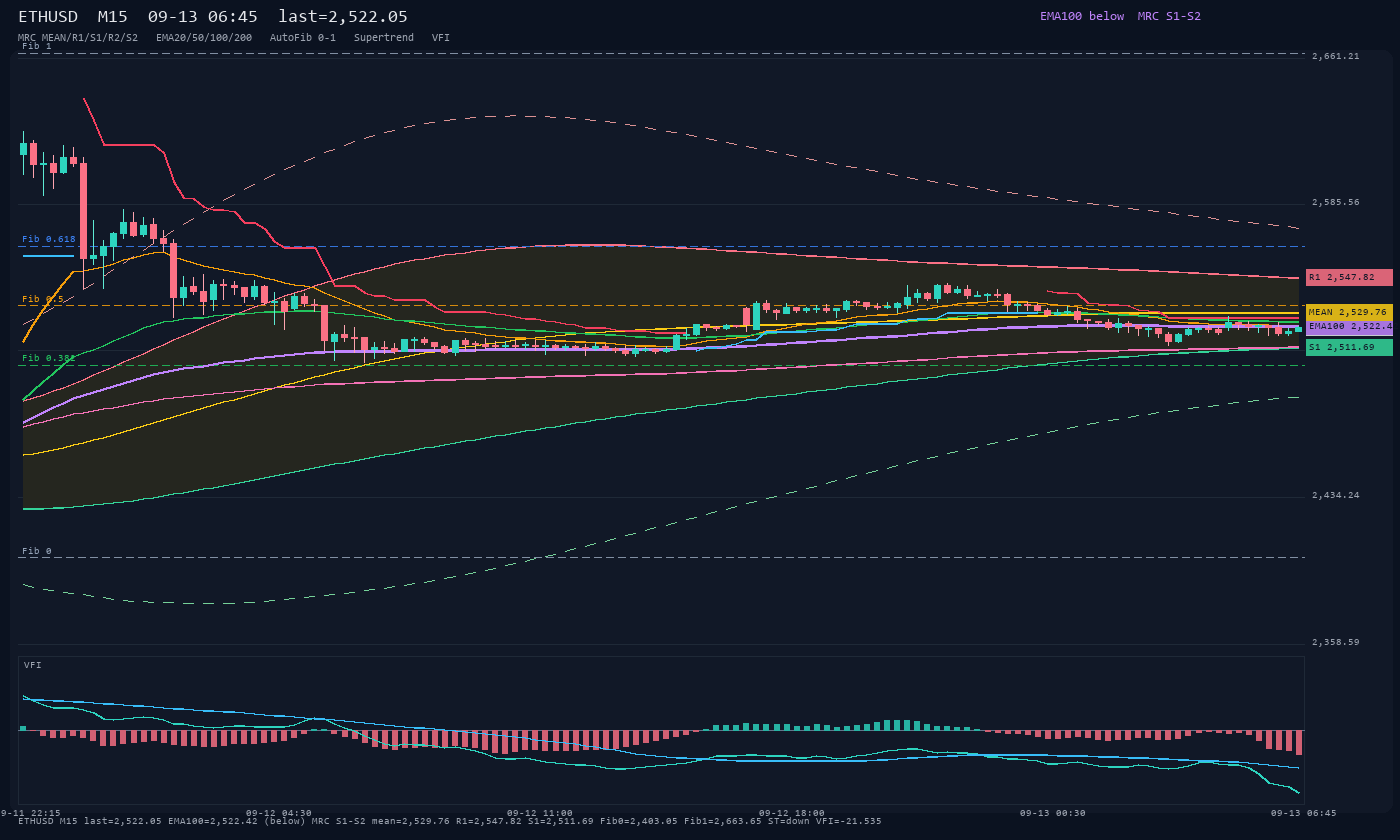This screenshot has height=840, width=1400.
Task: Click the 09-13 06:45 timestamp in the title
Action: point(202,17)
